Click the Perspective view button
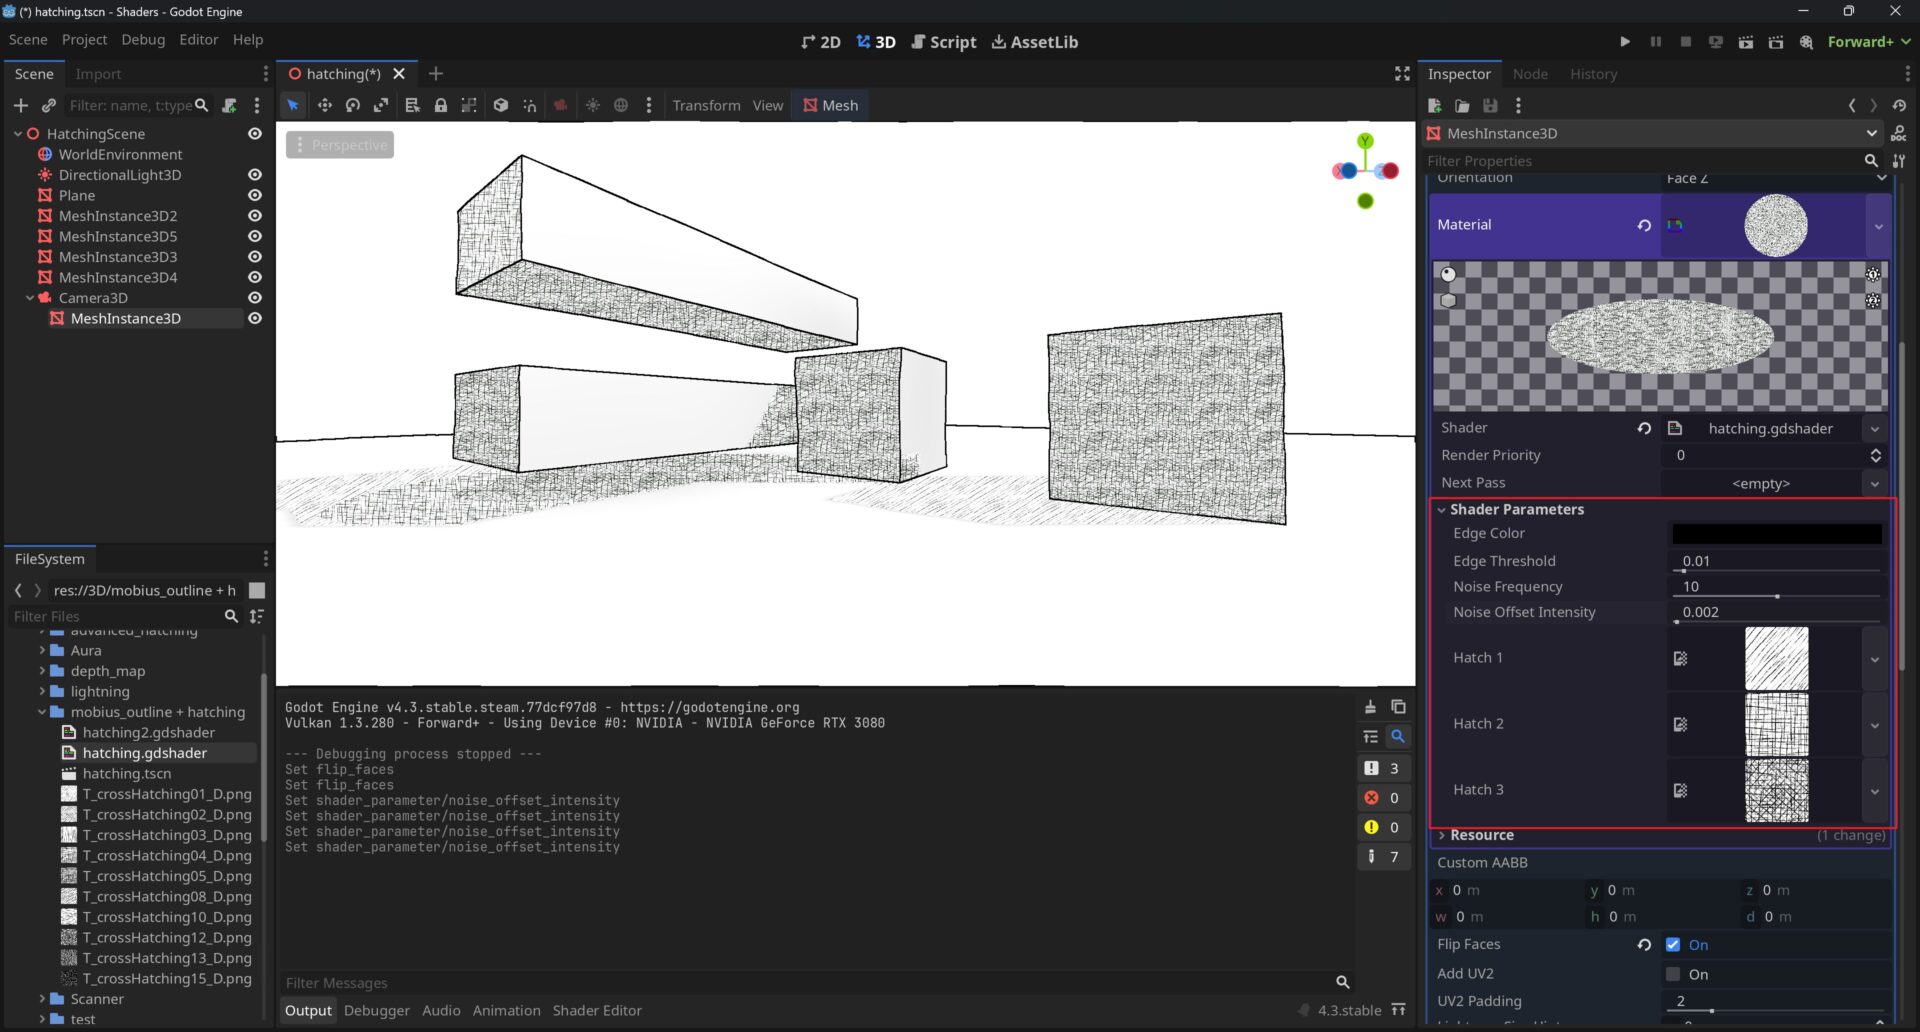Image resolution: width=1920 pixels, height=1032 pixels. click(x=340, y=145)
